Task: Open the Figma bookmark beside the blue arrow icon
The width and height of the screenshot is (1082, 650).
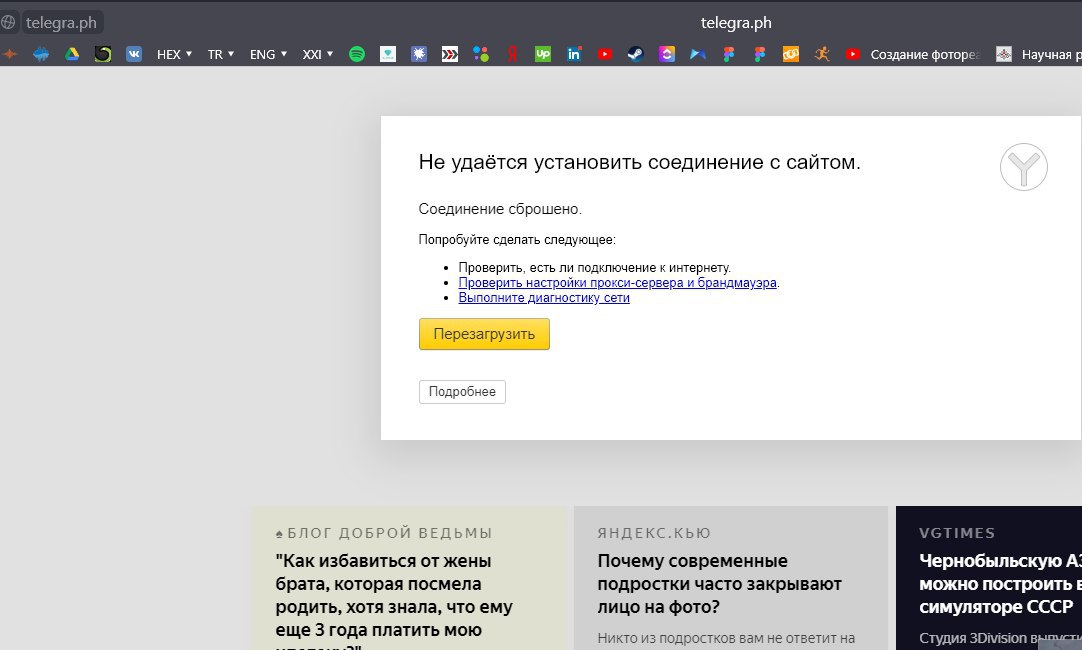Action: [x=729, y=54]
